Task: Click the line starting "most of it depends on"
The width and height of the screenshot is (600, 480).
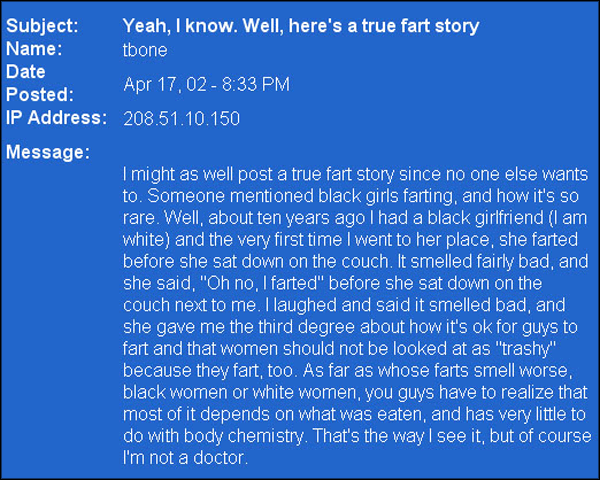Action: tap(354, 415)
